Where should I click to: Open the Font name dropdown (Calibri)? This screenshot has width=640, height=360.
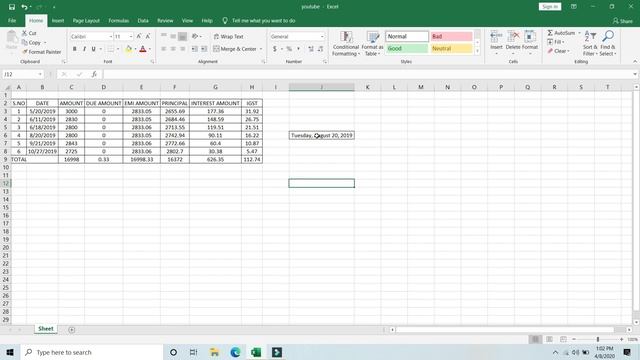pos(110,37)
